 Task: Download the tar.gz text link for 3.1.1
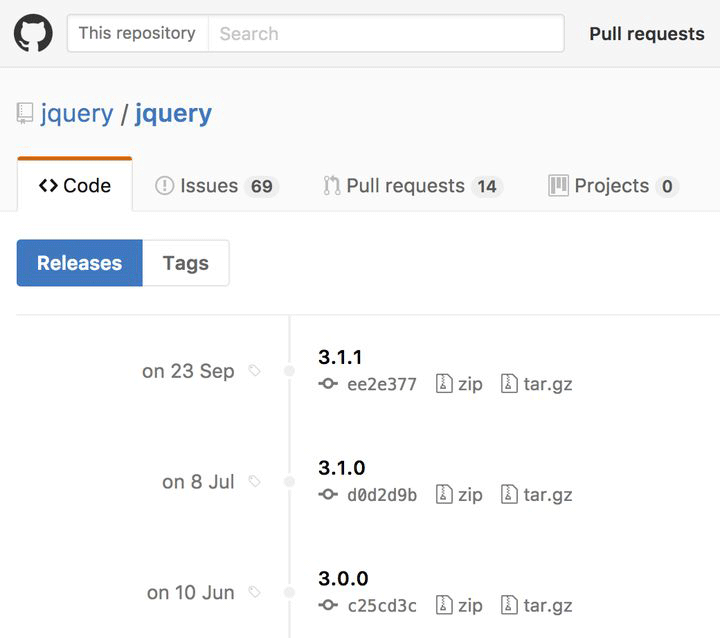548,384
